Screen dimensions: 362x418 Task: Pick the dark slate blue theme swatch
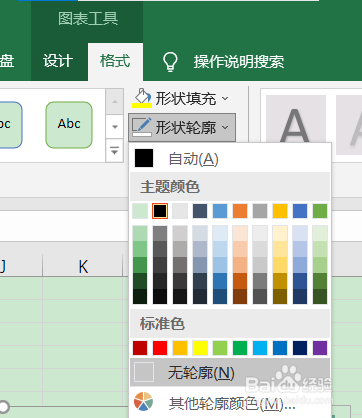(200, 211)
